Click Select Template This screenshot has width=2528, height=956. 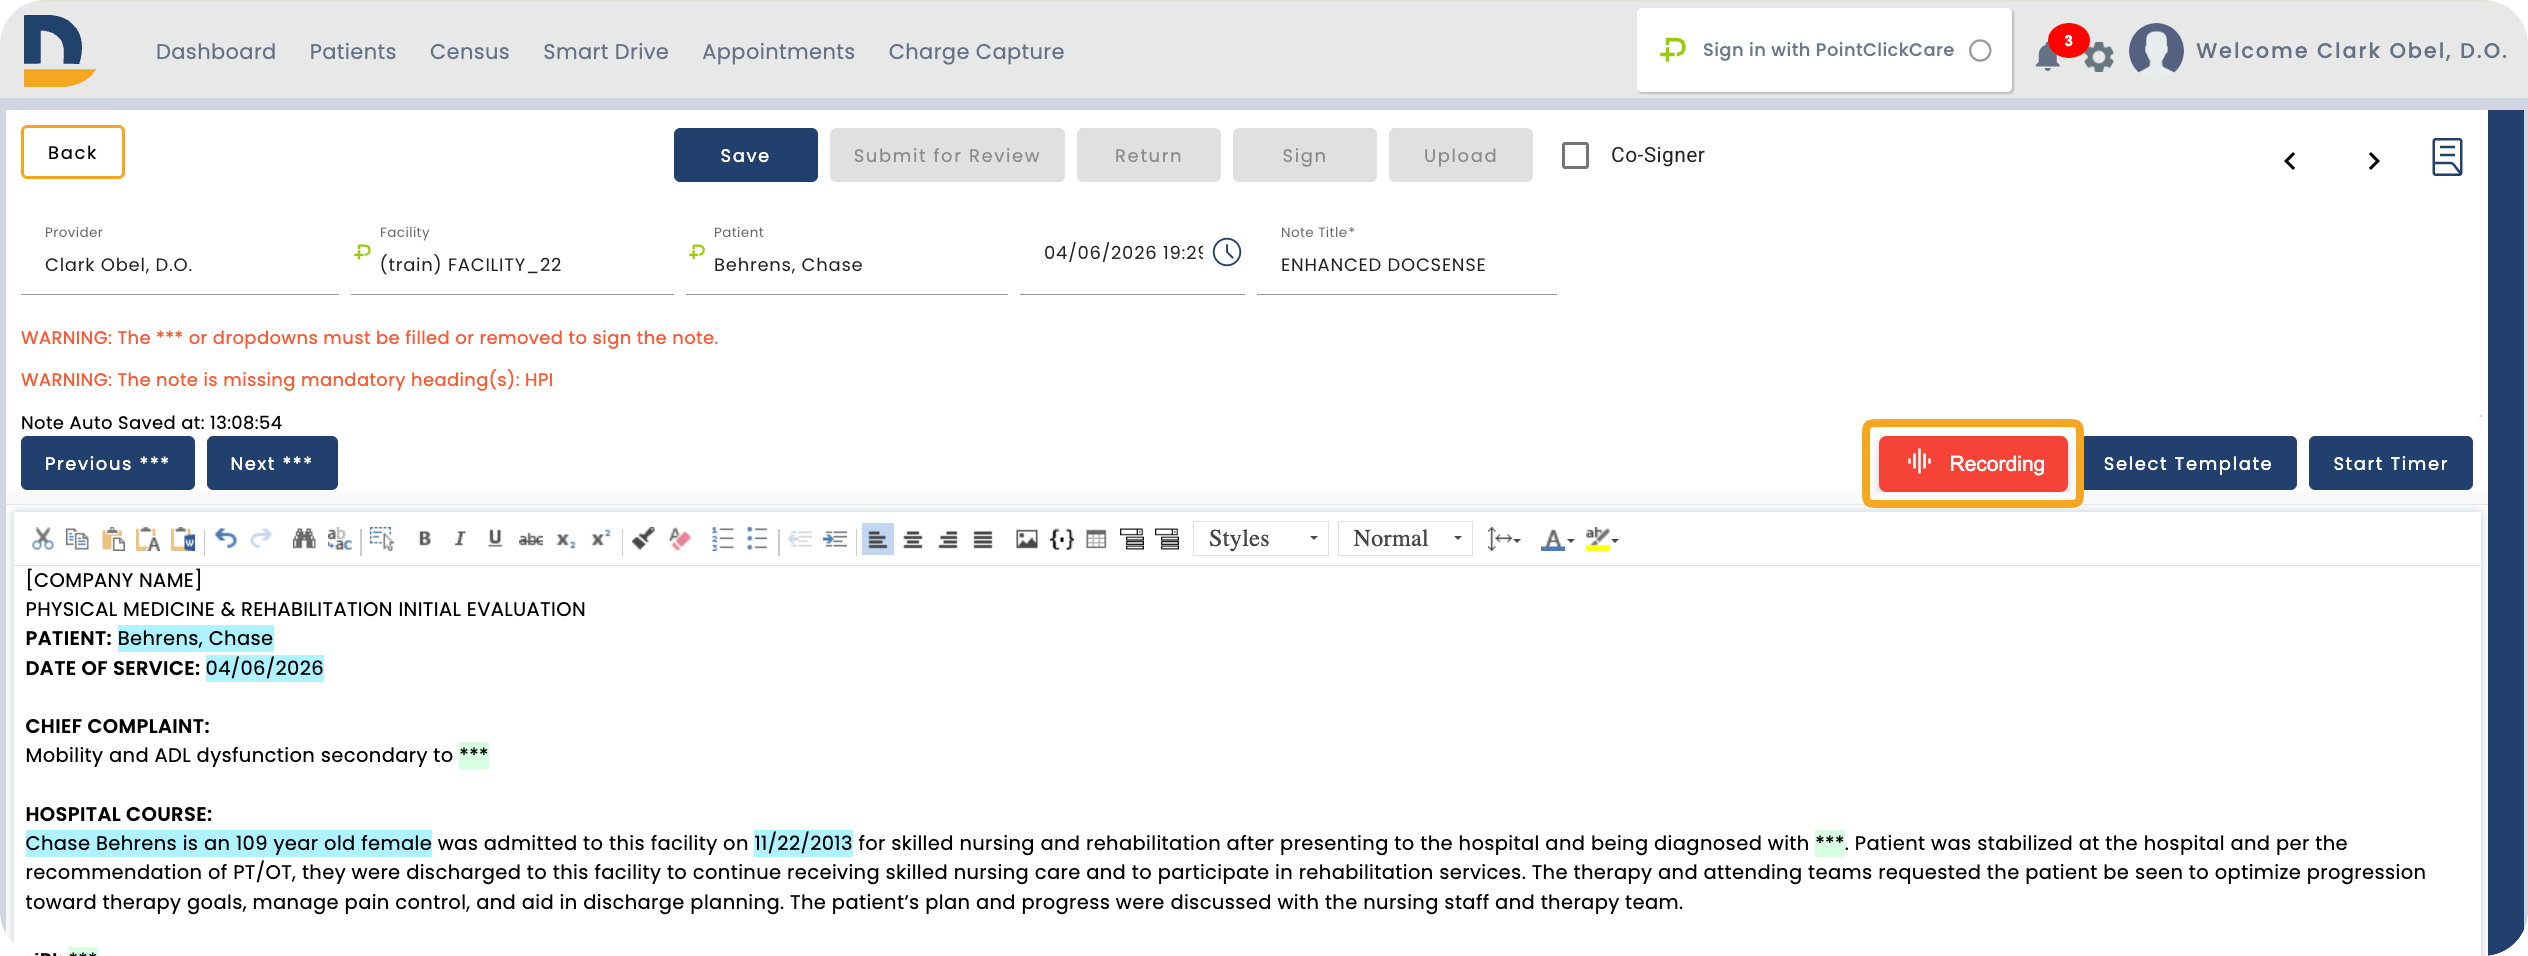click(2187, 463)
